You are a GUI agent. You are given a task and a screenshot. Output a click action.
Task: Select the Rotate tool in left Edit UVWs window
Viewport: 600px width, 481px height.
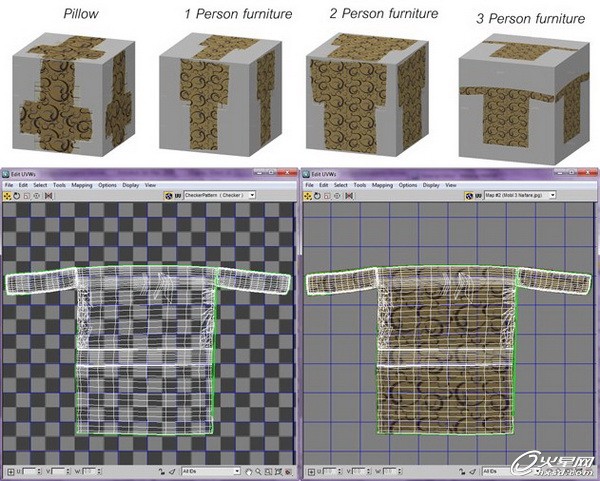pos(17,196)
